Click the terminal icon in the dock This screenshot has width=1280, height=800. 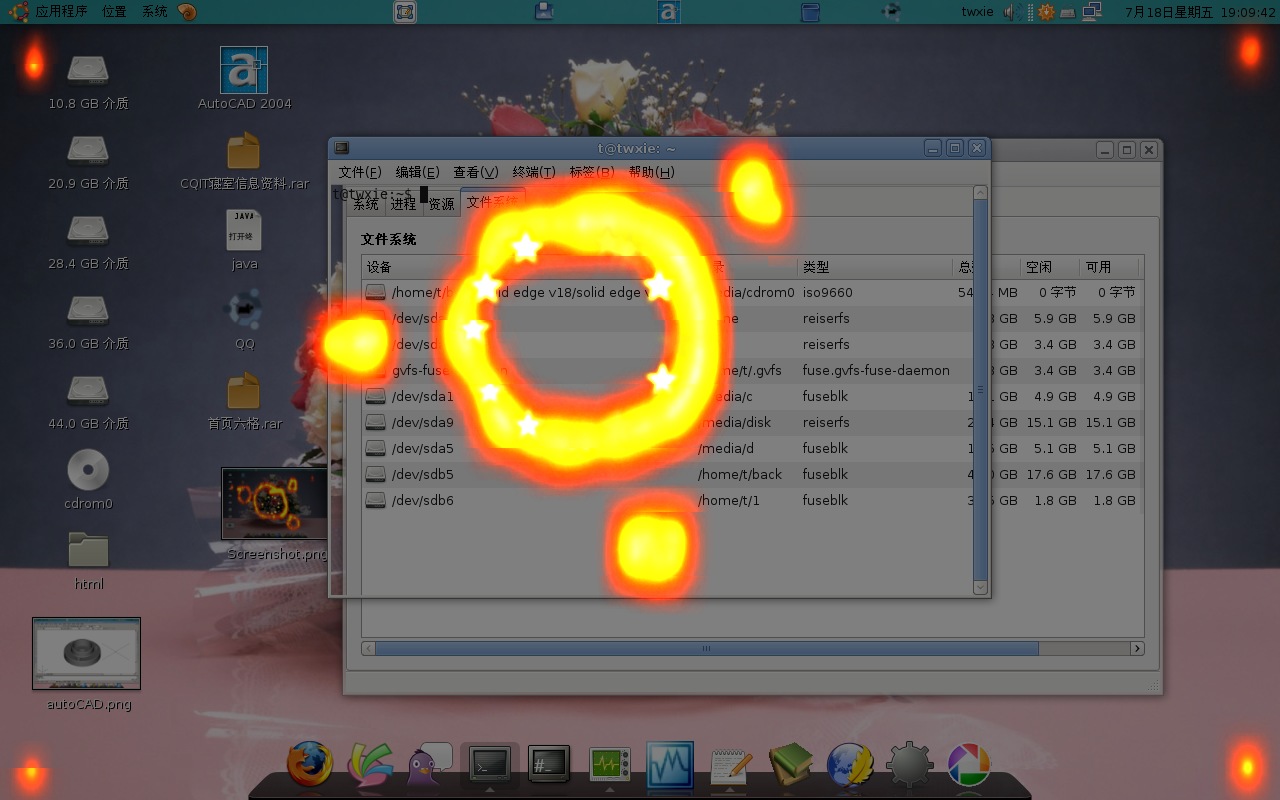(x=490, y=765)
